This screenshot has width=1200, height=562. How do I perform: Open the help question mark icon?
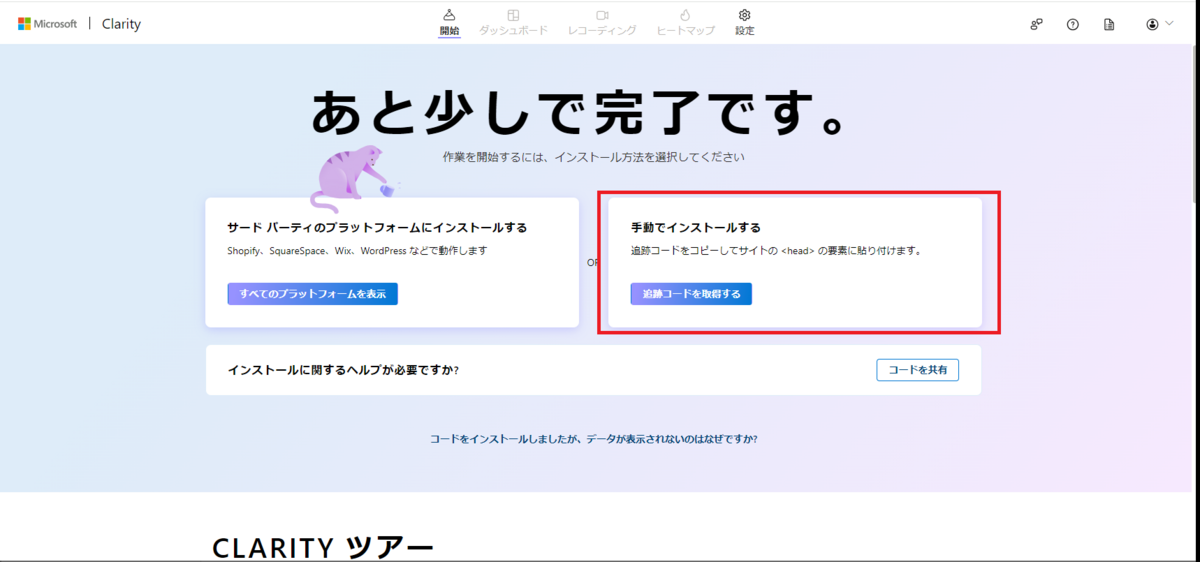coord(1072,24)
